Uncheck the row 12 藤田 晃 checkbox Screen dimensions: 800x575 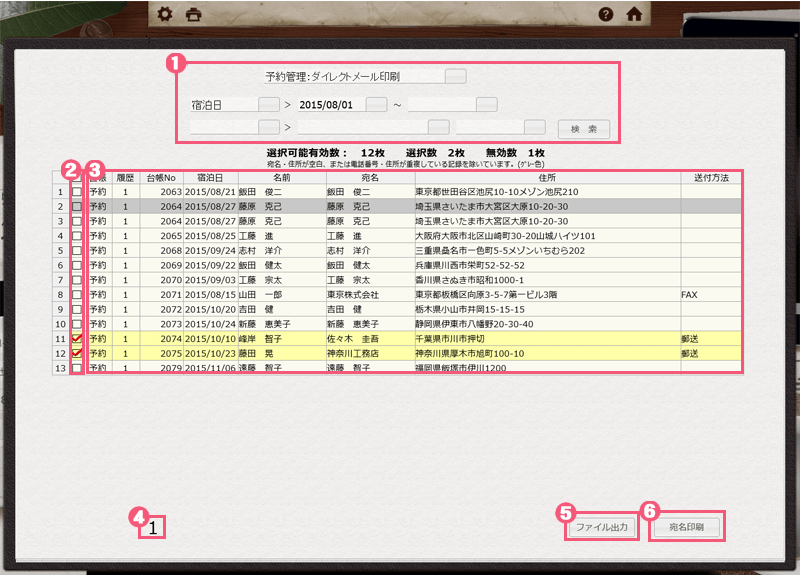77,353
